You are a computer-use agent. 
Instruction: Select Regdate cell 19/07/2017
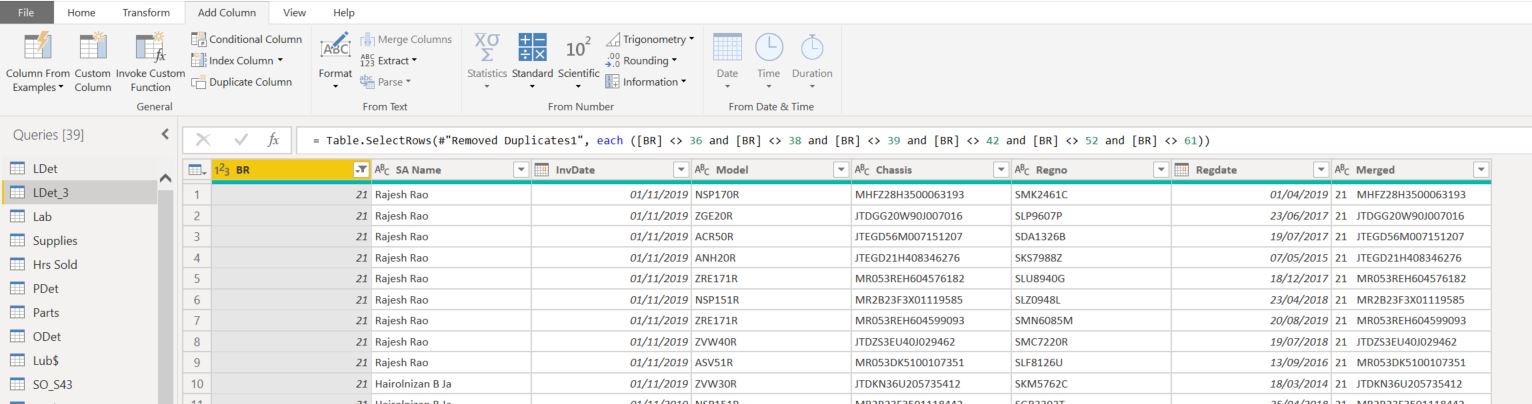tap(1250, 236)
